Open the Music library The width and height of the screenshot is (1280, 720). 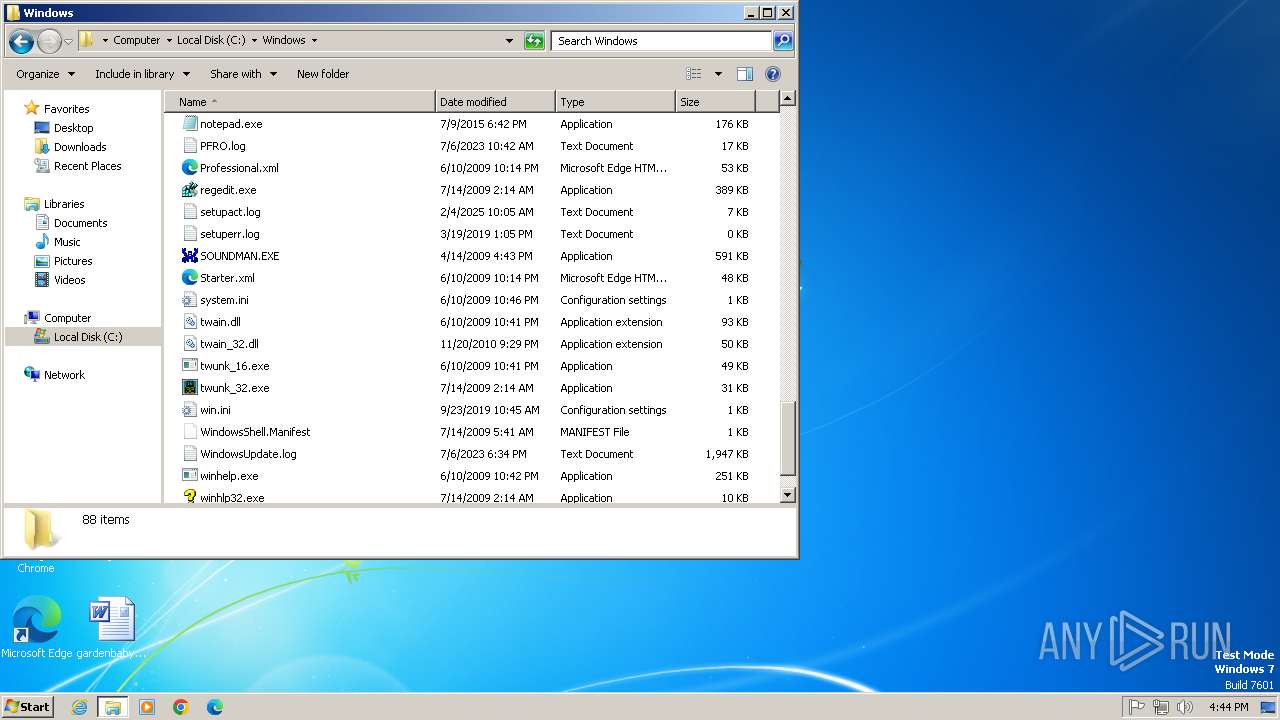pyautogui.click(x=67, y=242)
